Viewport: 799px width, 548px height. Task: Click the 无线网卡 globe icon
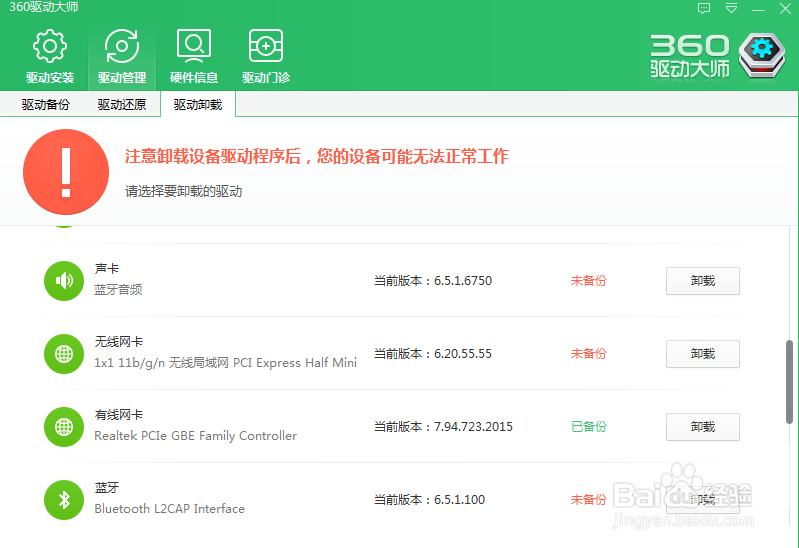[x=64, y=354]
